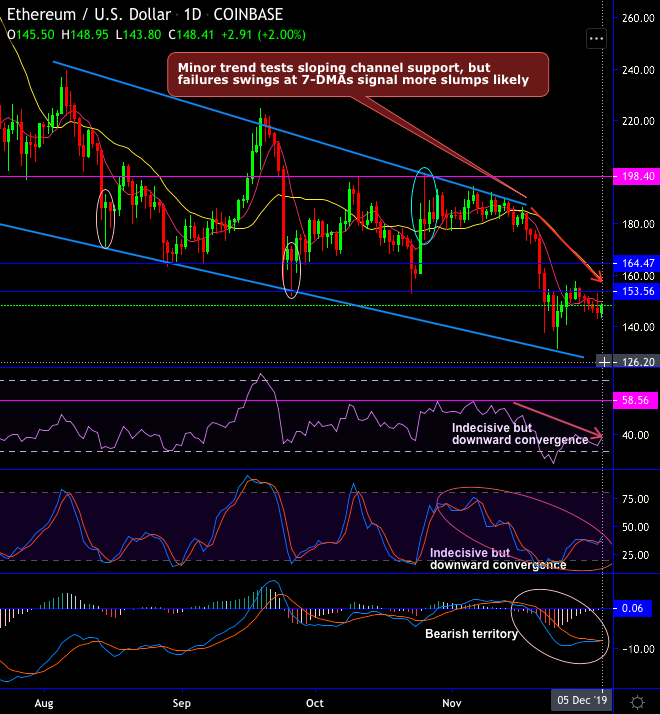Click the Ethereum / U.S. Dollar symbol title
This screenshot has width=660, height=714.
tap(87, 15)
